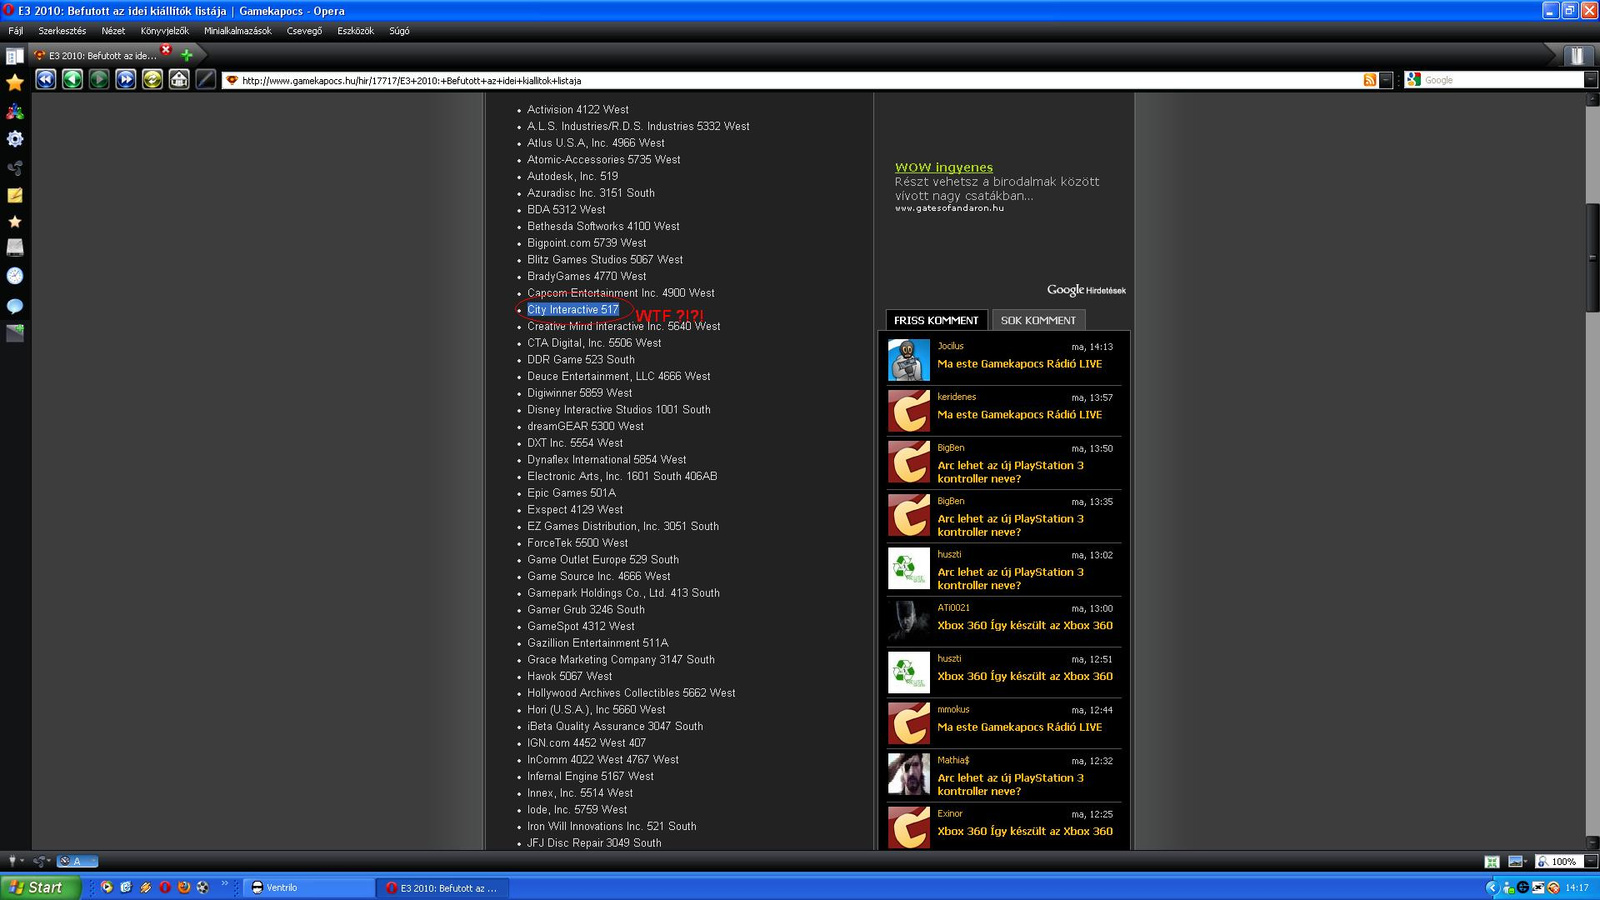The image size is (1600, 900).
Task: Click the add panel icon in sidebar
Action: 15,332
